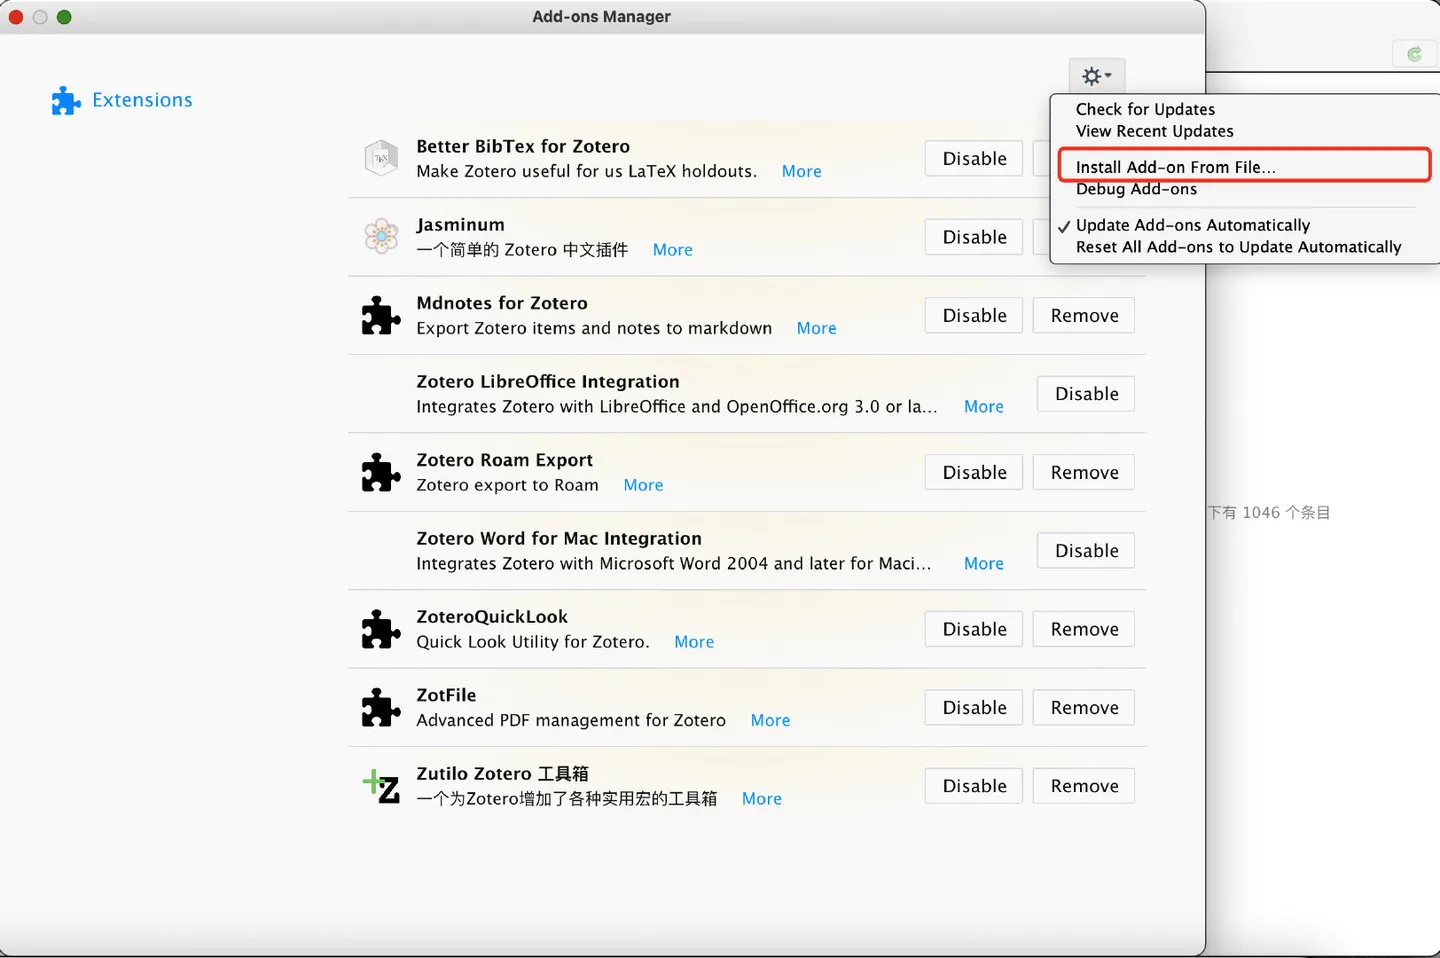The height and width of the screenshot is (958, 1440).
Task: Choose Debug Add-ons menu item
Action: pos(1136,189)
